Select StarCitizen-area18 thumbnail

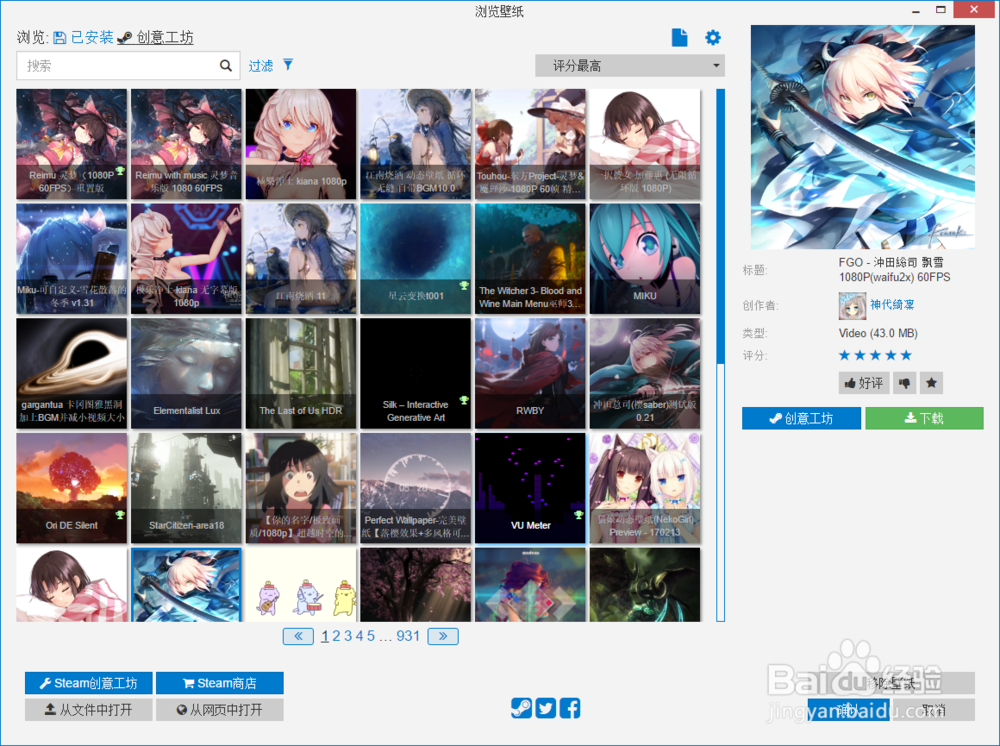[186, 488]
